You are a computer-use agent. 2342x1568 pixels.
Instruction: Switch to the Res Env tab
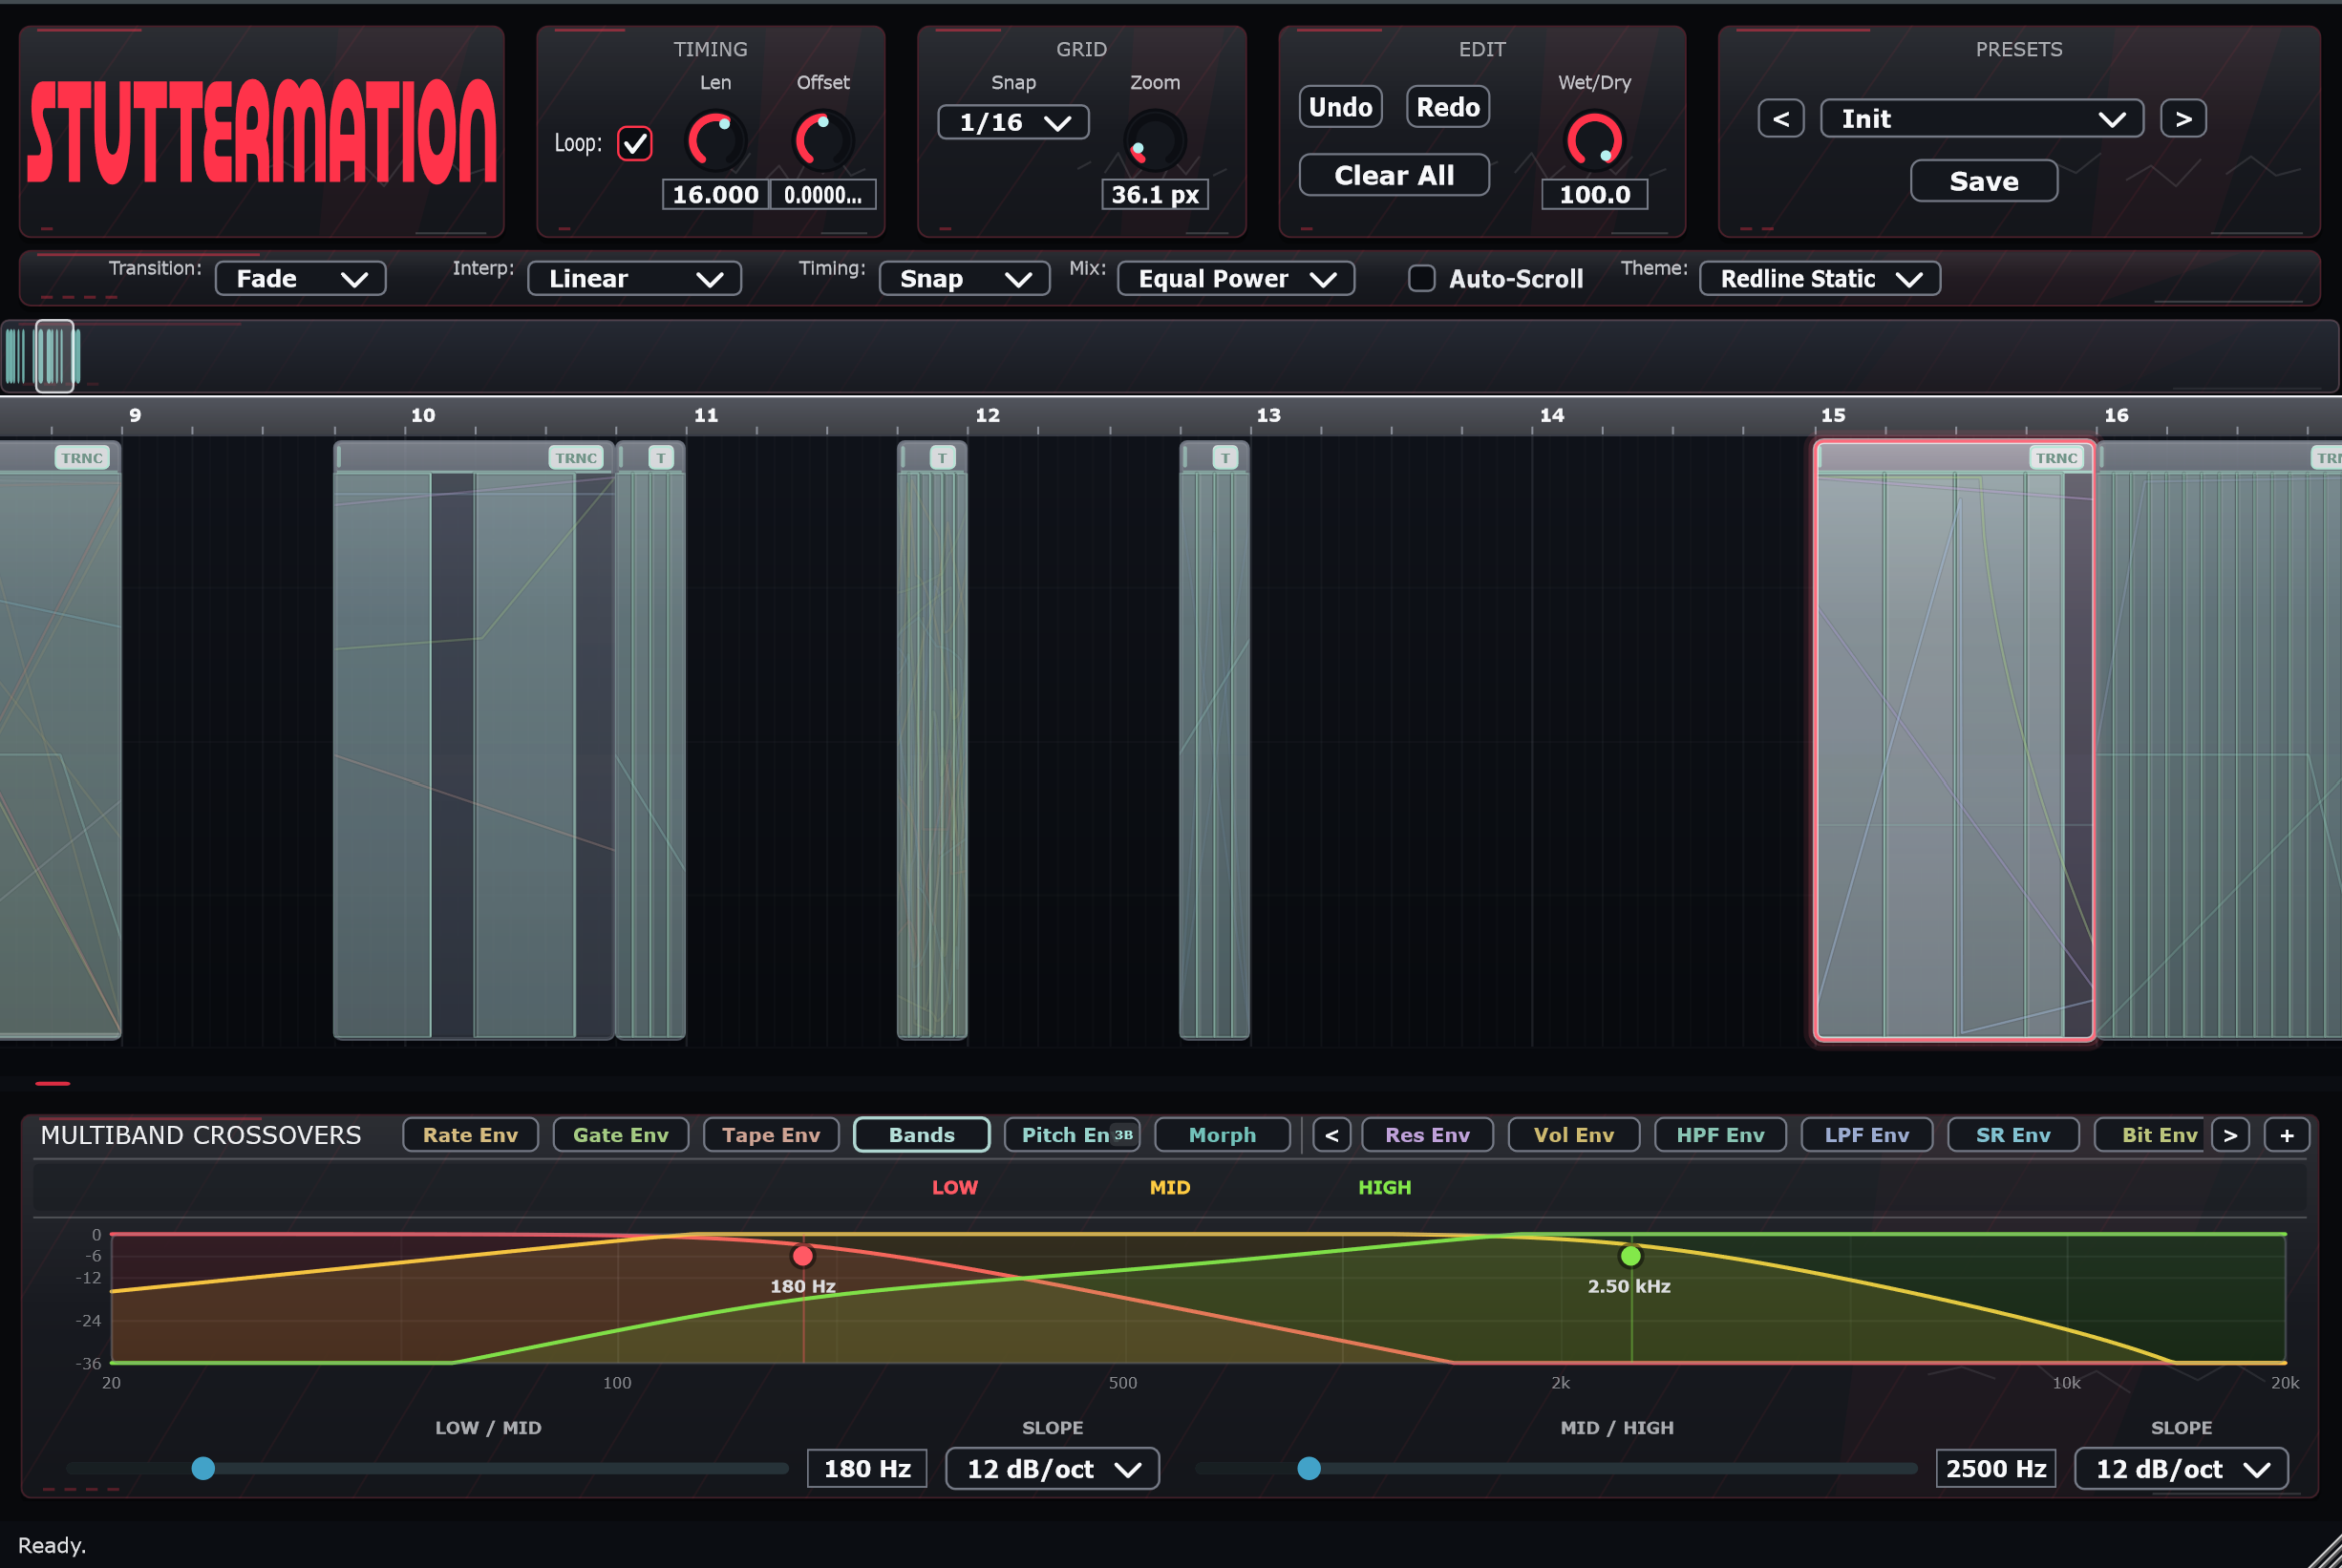point(1427,1135)
